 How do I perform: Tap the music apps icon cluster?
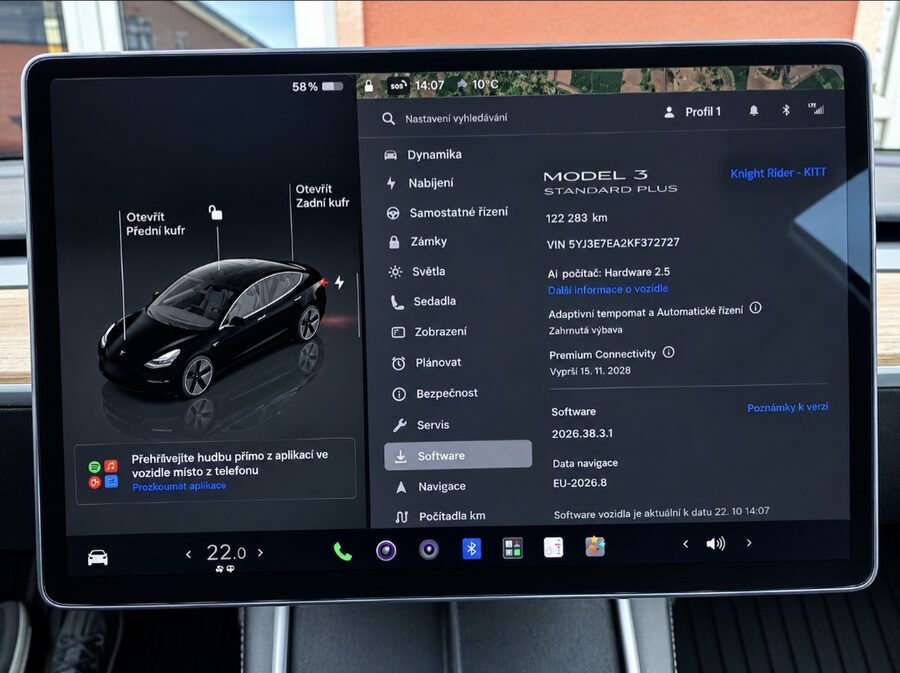pos(103,473)
